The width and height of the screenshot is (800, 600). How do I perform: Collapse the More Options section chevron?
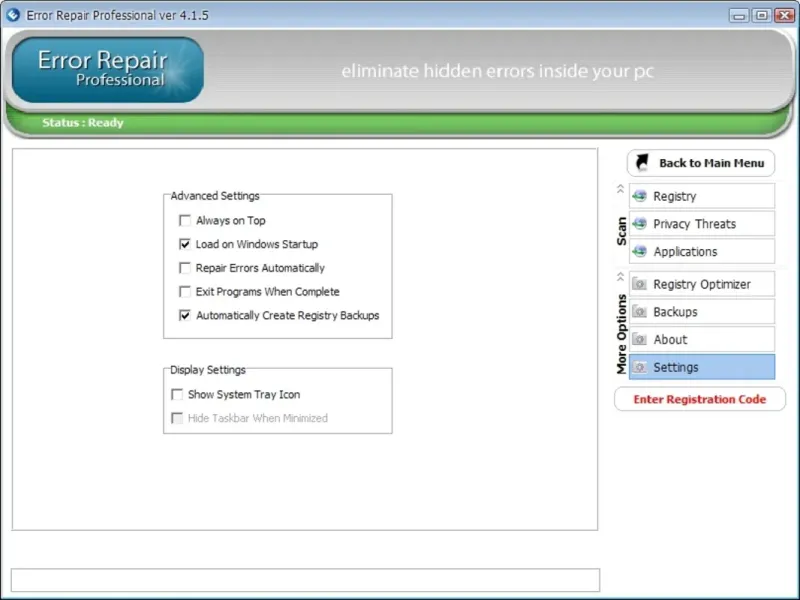point(620,277)
